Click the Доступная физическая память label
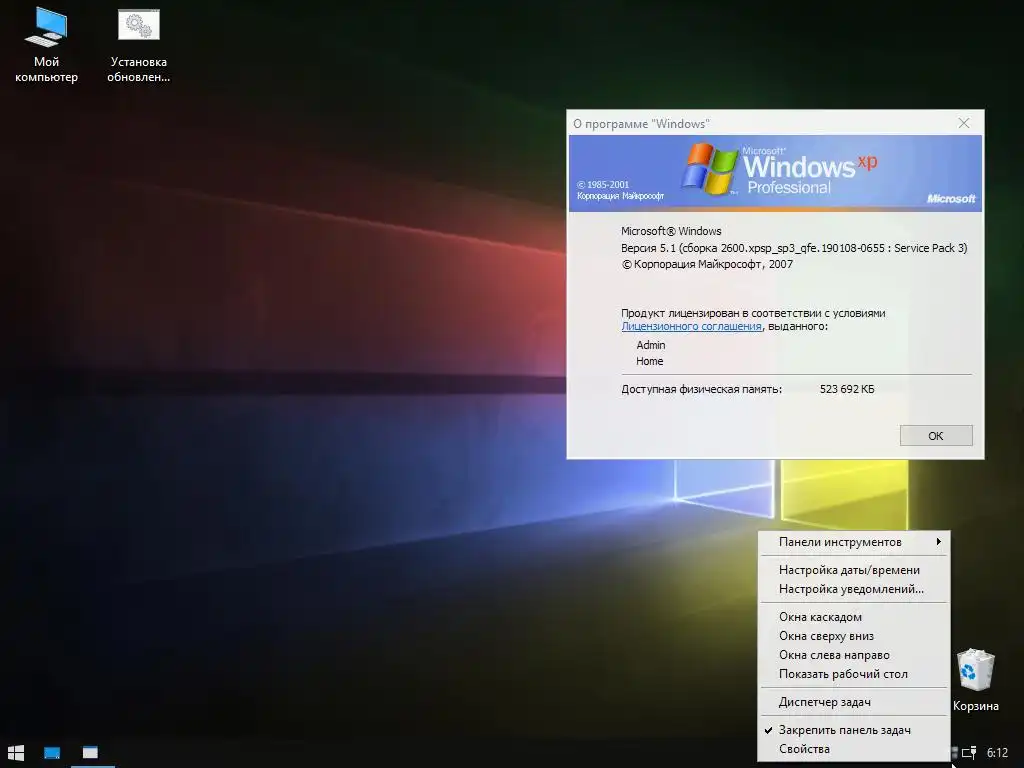The image size is (1024, 768). (x=701, y=389)
